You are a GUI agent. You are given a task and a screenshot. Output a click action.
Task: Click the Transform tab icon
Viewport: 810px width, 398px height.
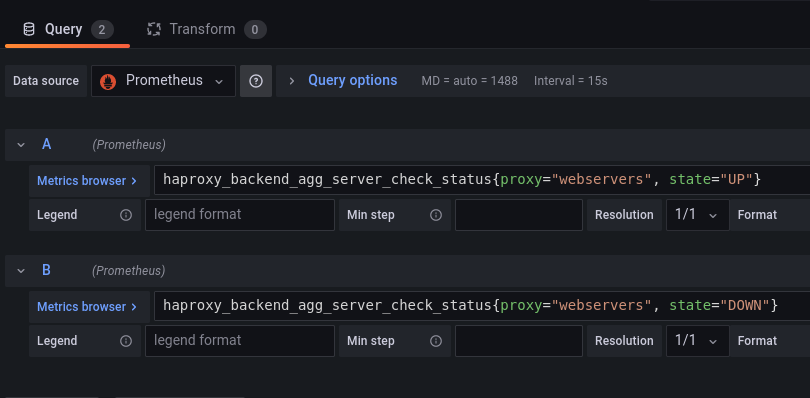point(154,29)
